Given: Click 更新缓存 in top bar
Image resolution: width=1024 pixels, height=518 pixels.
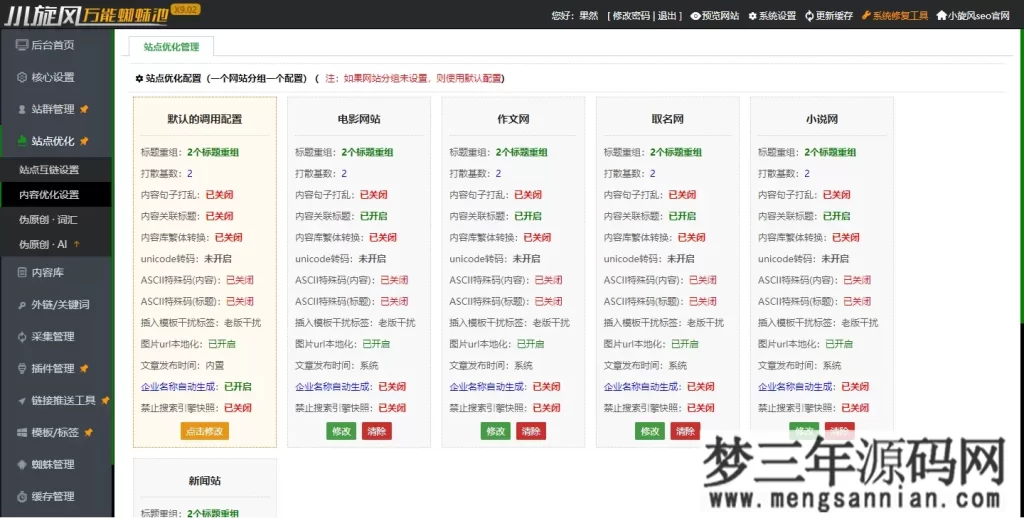Looking at the screenshot, I should (x=829, y=16).
